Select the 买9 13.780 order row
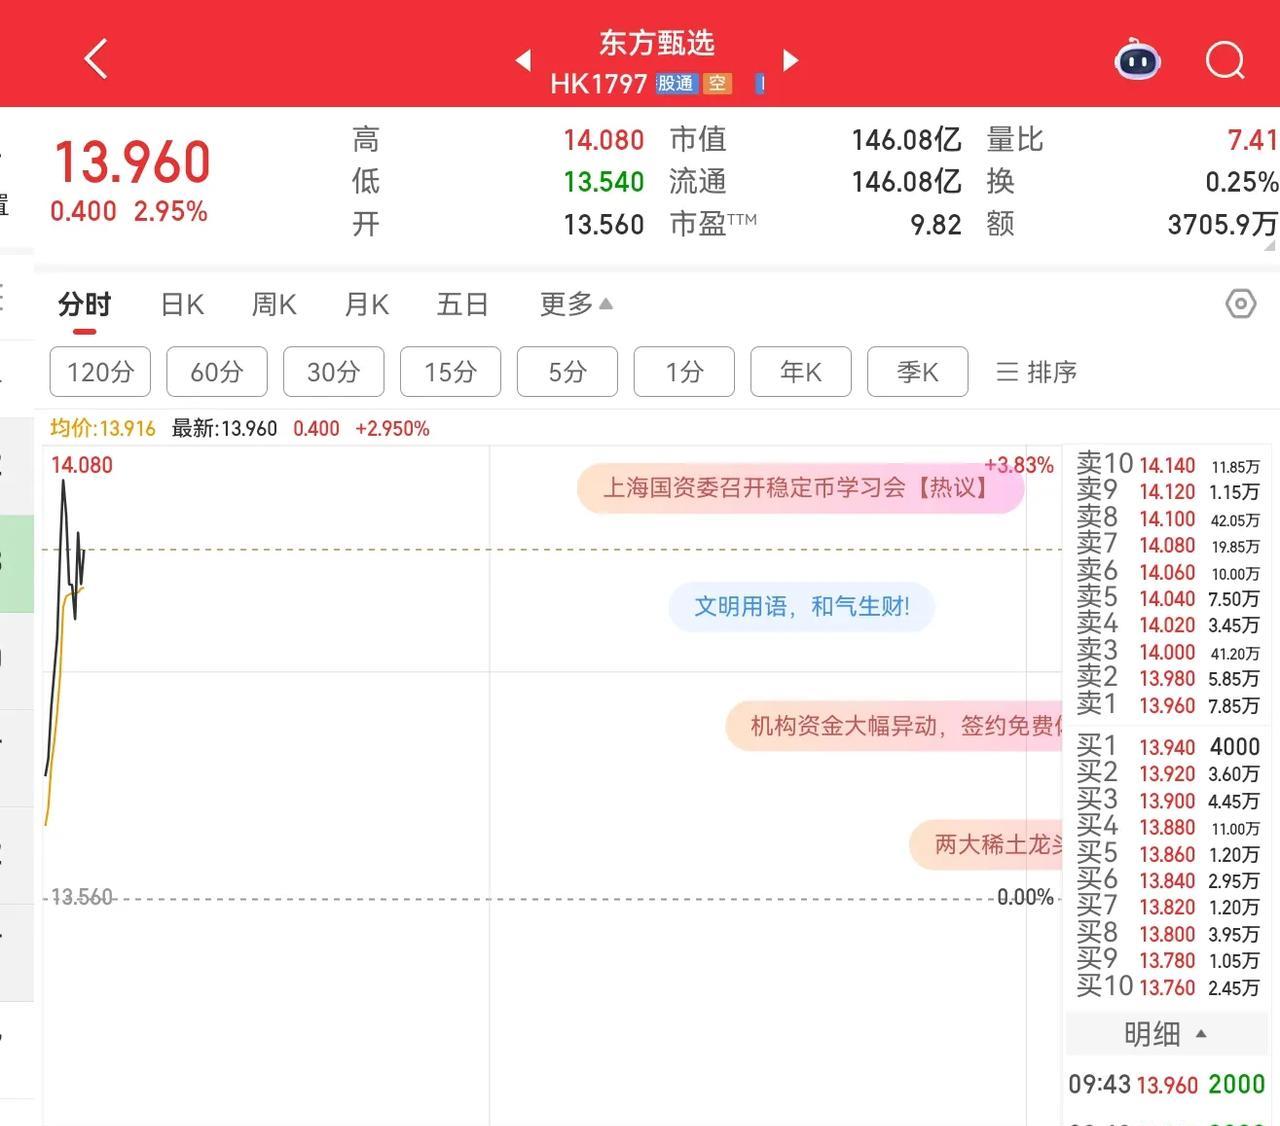 (x=1168, y=960)
